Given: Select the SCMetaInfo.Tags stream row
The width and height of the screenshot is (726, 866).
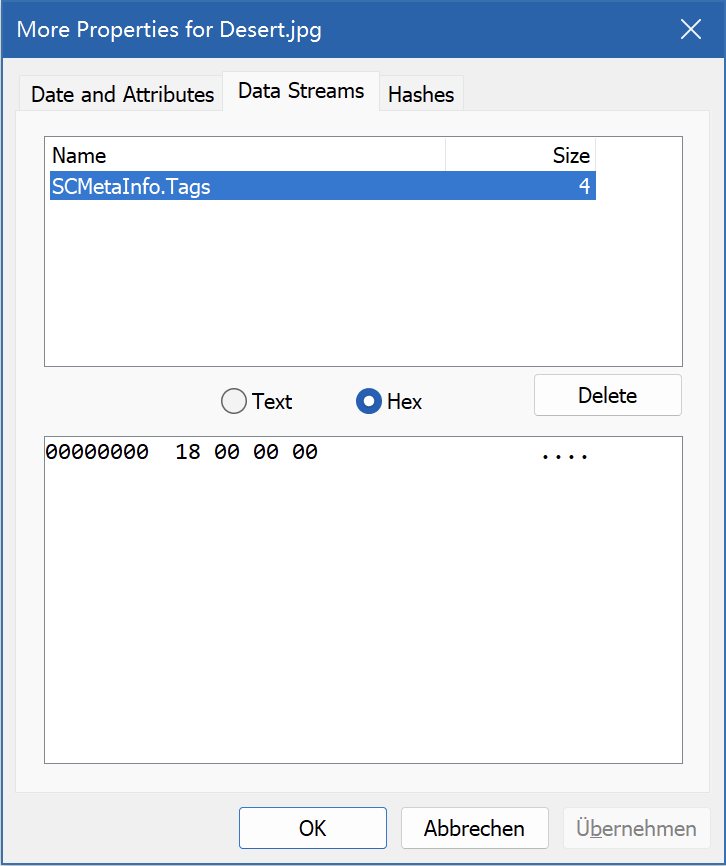Looking at the screenshot, I should coord(323,186).
